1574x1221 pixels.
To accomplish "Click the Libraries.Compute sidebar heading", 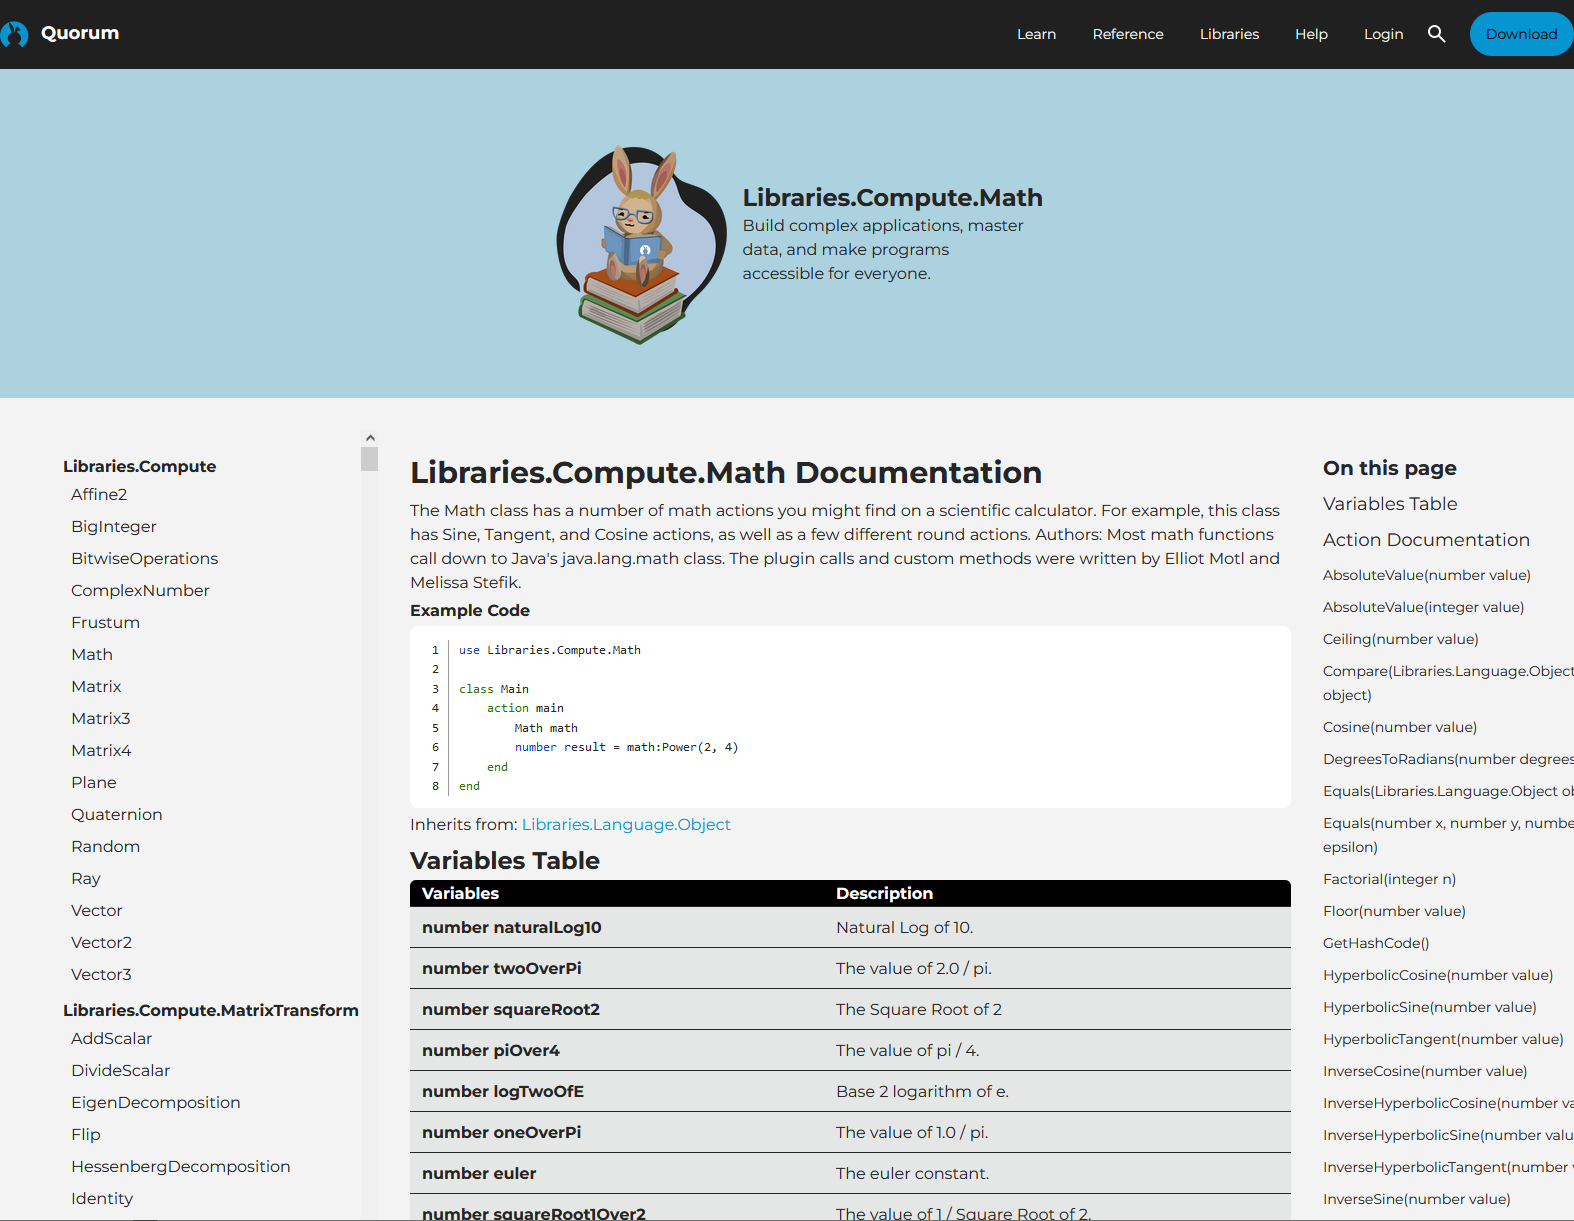I will coord(139,466).
